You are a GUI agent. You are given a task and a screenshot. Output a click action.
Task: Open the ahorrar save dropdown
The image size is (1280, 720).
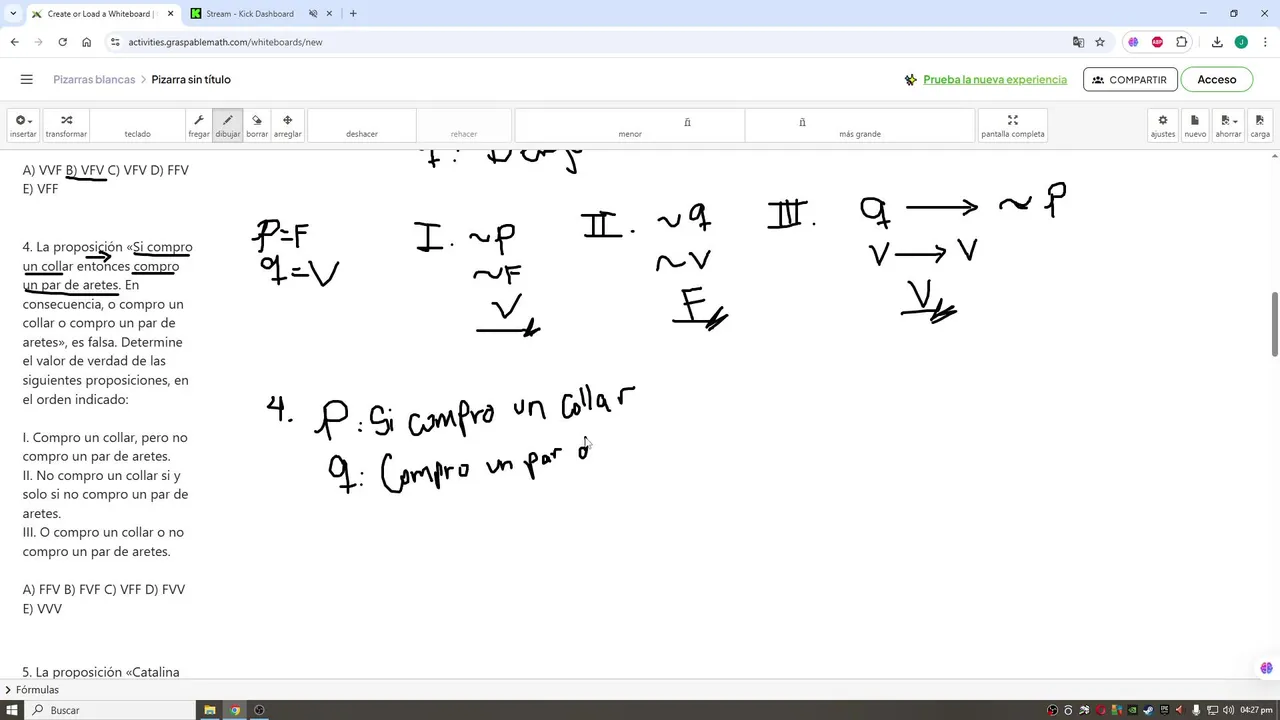pos(1228,126)
